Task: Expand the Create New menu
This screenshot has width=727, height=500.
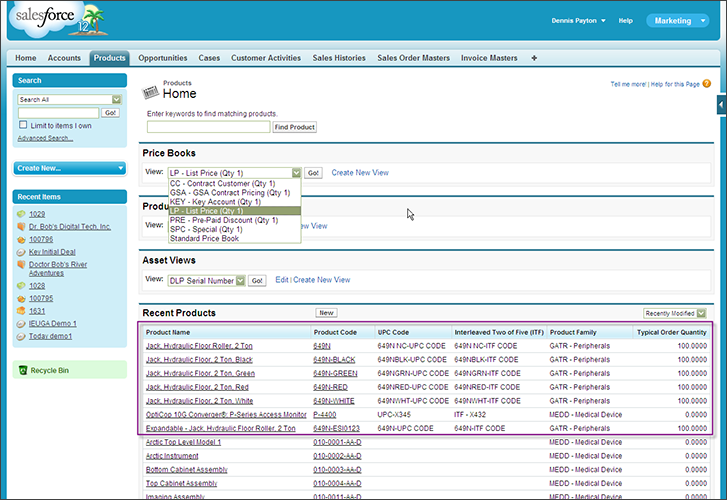Action: pos(70,168)
